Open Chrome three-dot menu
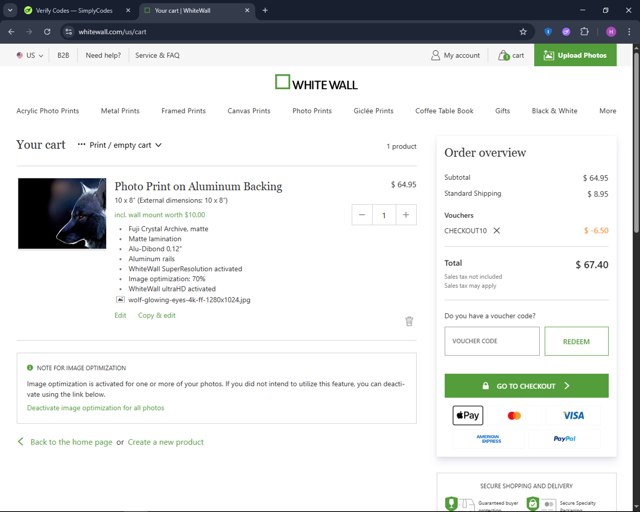Screen dimensions: 640x512 coord(629,32)
